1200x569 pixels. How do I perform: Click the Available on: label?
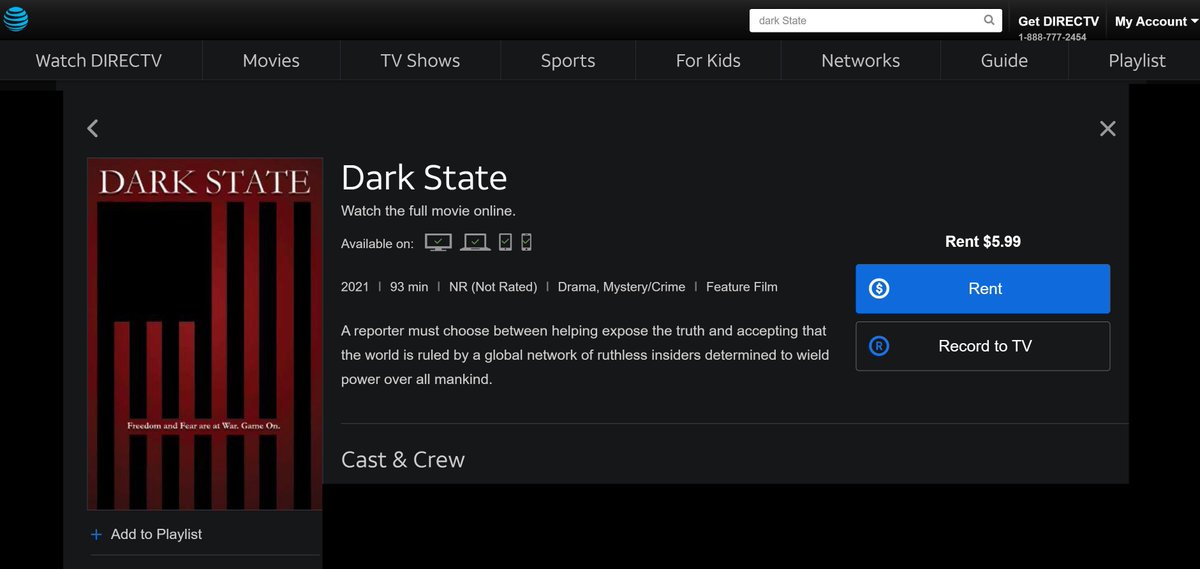click(x=377, y=244)
